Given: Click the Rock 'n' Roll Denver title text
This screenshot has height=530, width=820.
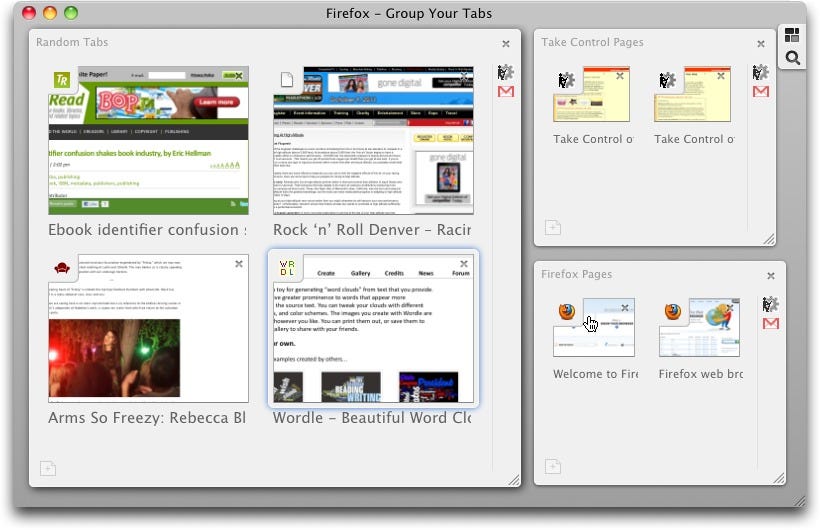Looking at the screenshot, I should (372, 230).
